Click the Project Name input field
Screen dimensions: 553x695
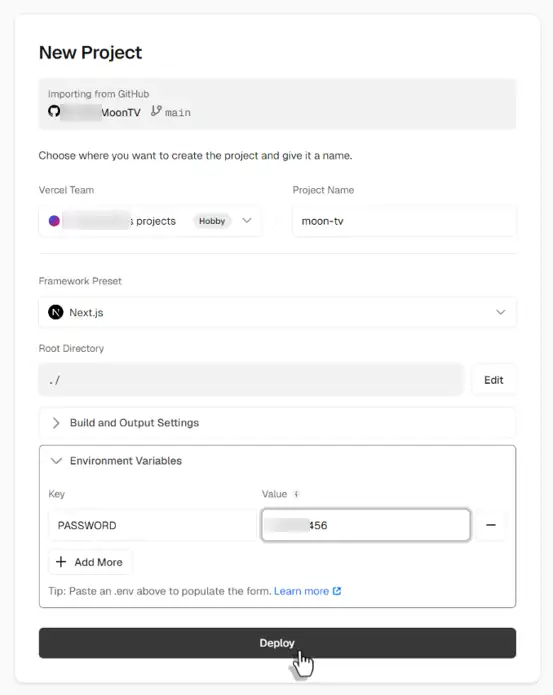(404, 221)
